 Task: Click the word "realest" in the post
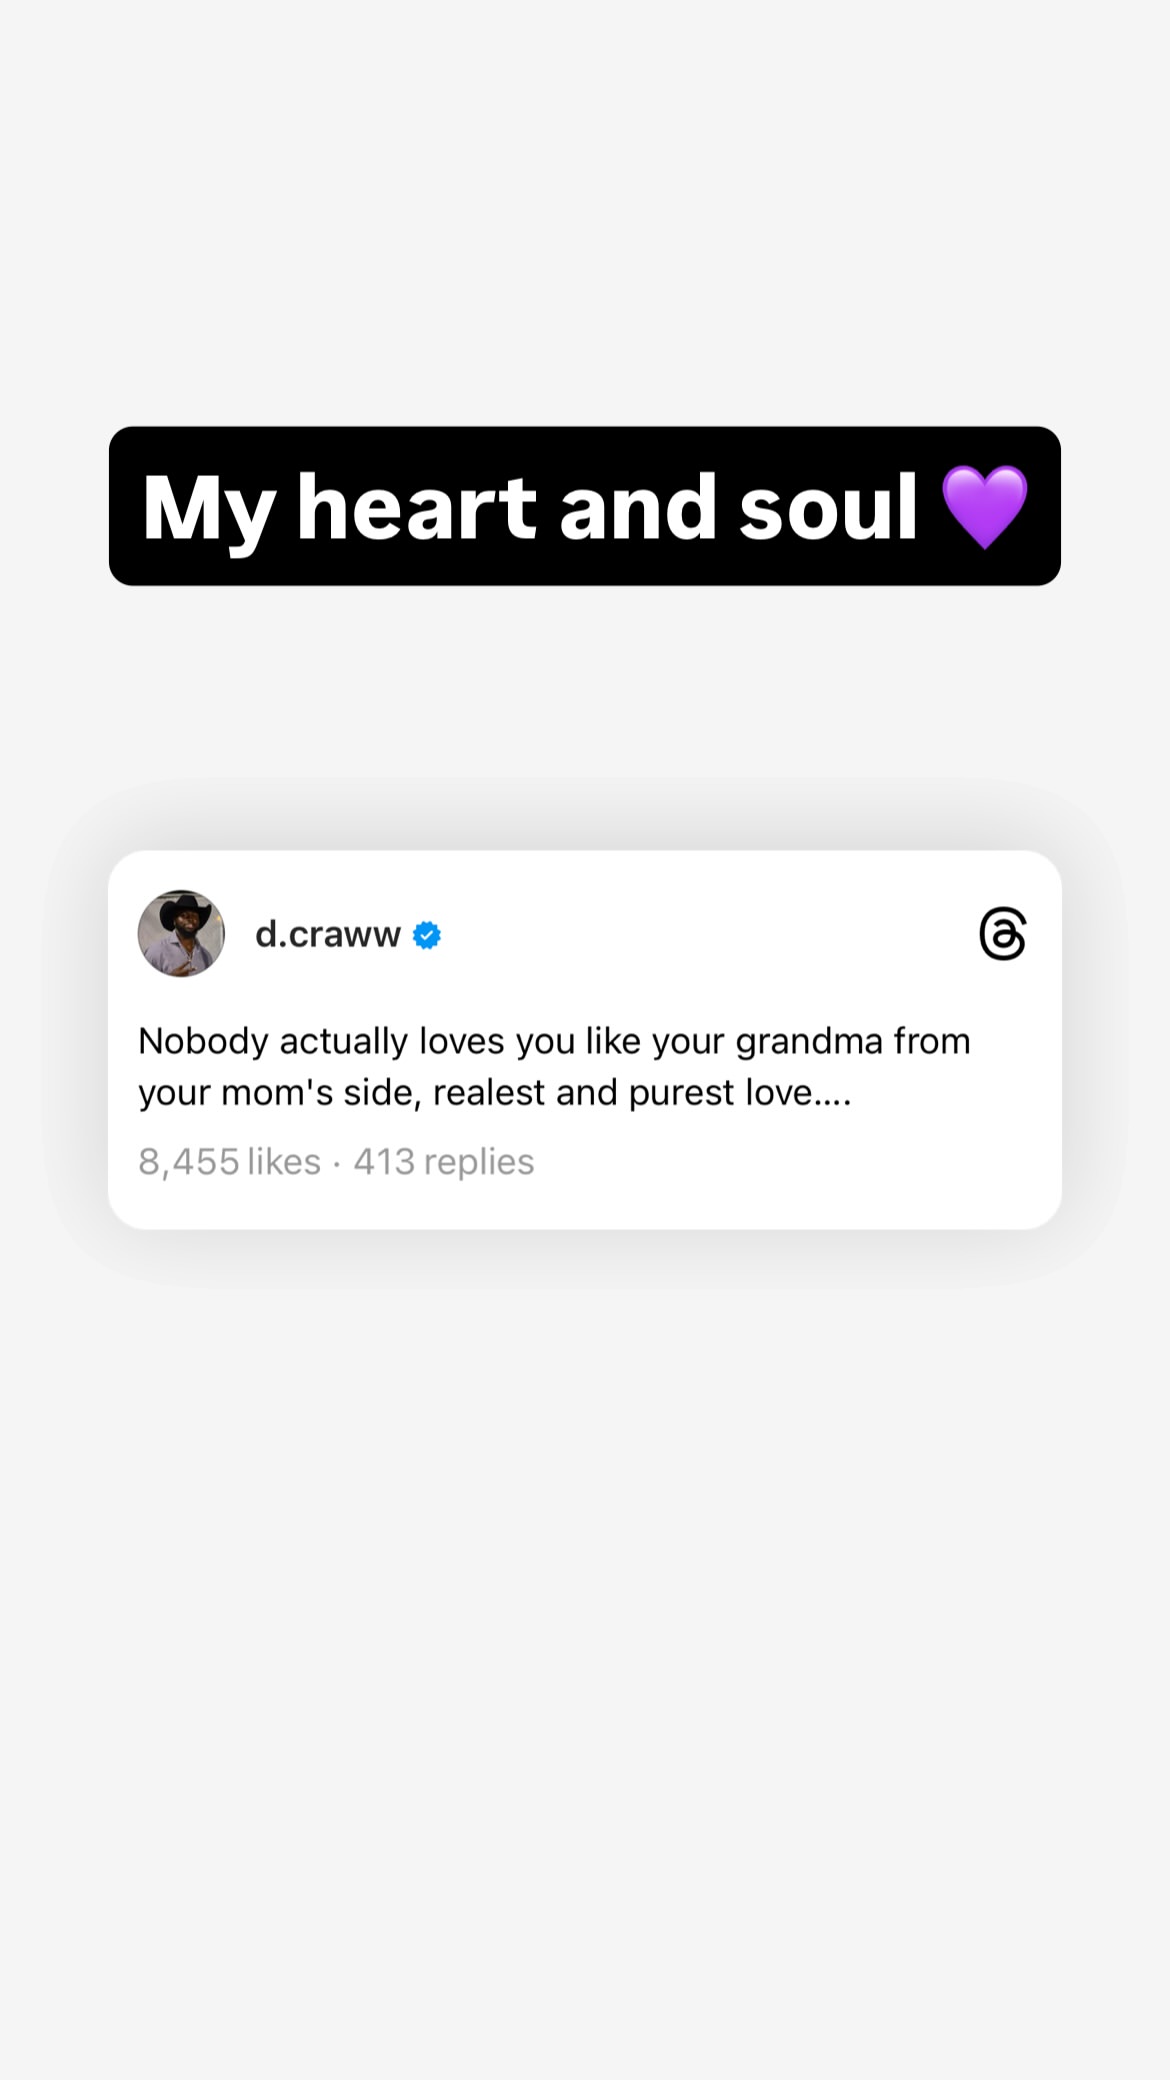[x=490, y=1093]
